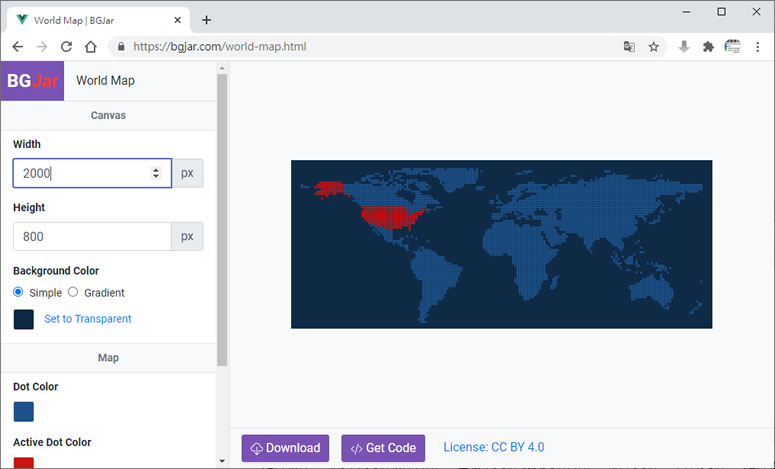Open a new browser tab
775x469 pixels.
coord(207,20)
